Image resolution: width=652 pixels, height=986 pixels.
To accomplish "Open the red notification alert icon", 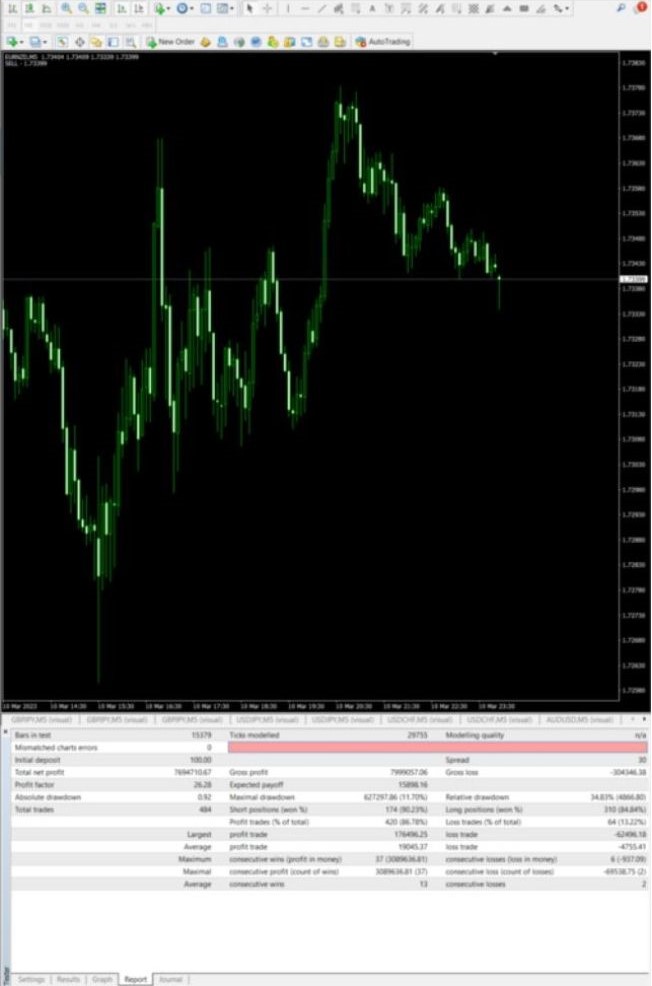I will pyautogui.click(x=640, y=7).
